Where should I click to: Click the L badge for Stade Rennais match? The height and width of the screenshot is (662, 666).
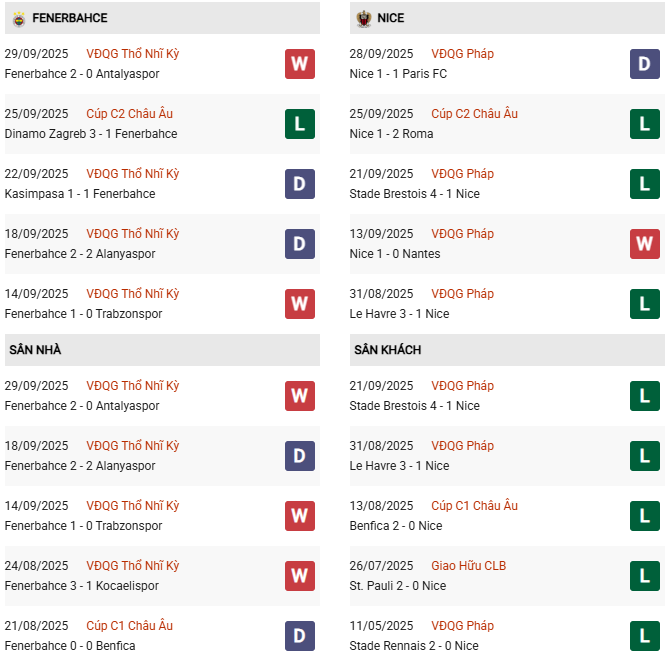coord(644,636)
